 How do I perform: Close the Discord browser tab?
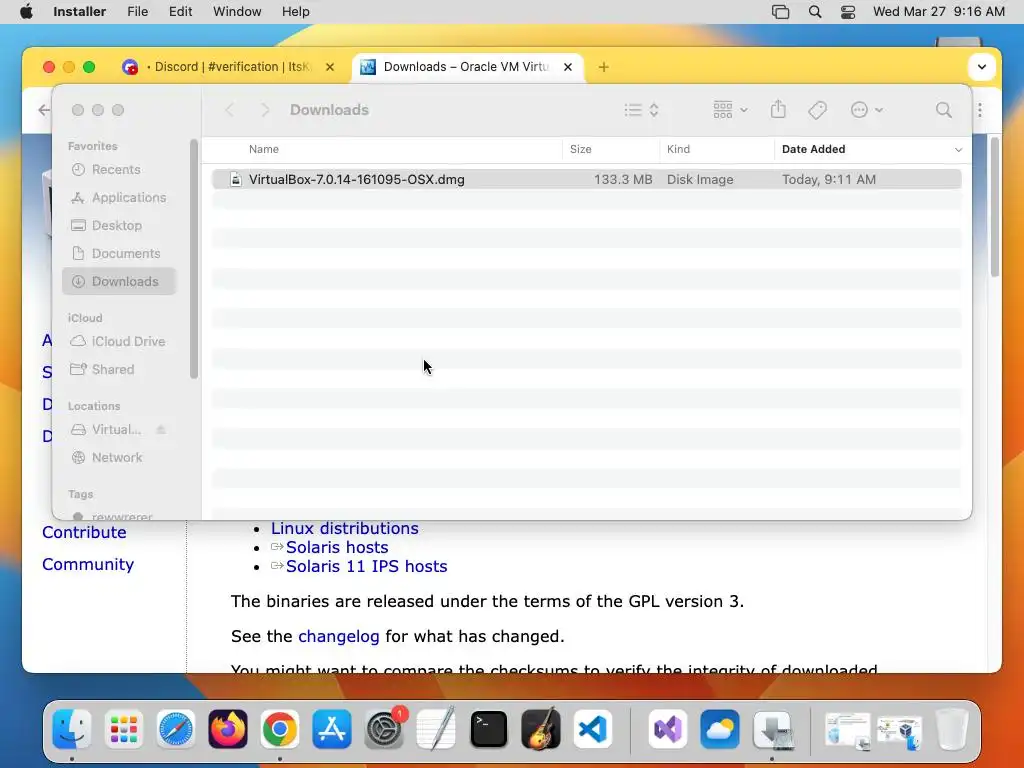(330, 67)
